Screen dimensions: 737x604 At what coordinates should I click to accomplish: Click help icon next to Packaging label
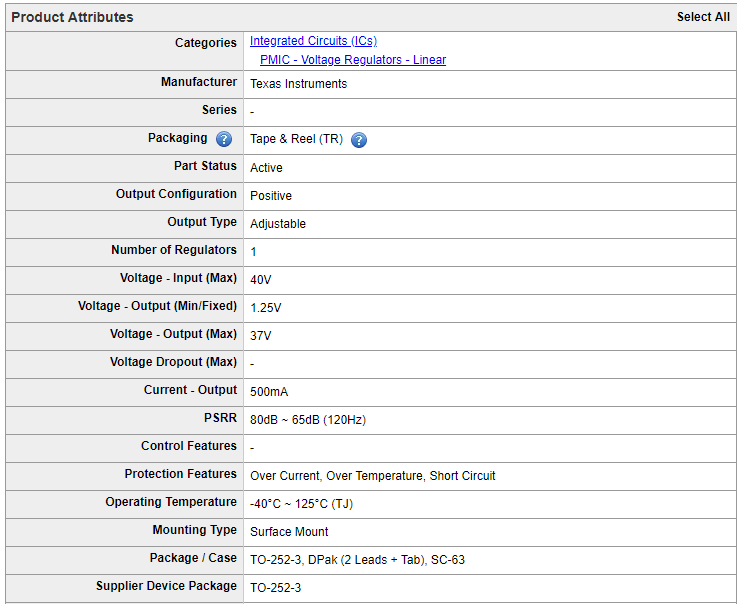tap(224, 139)
